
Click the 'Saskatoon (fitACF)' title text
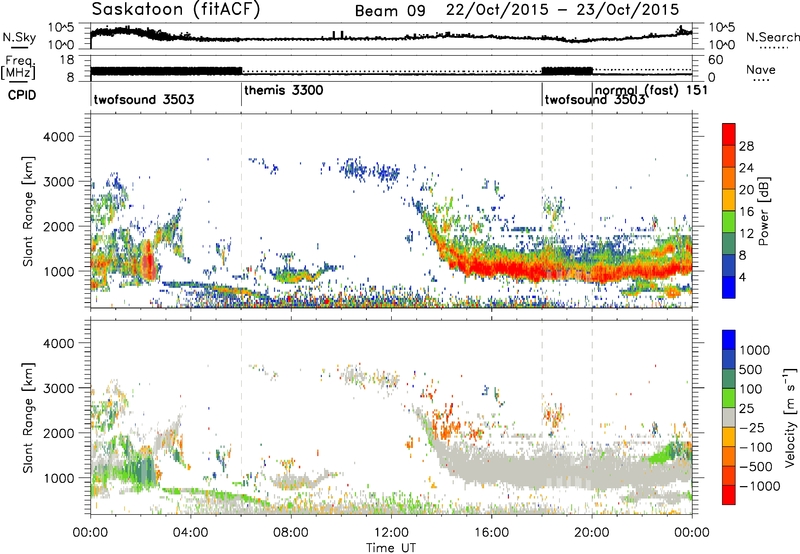(176, 10)
